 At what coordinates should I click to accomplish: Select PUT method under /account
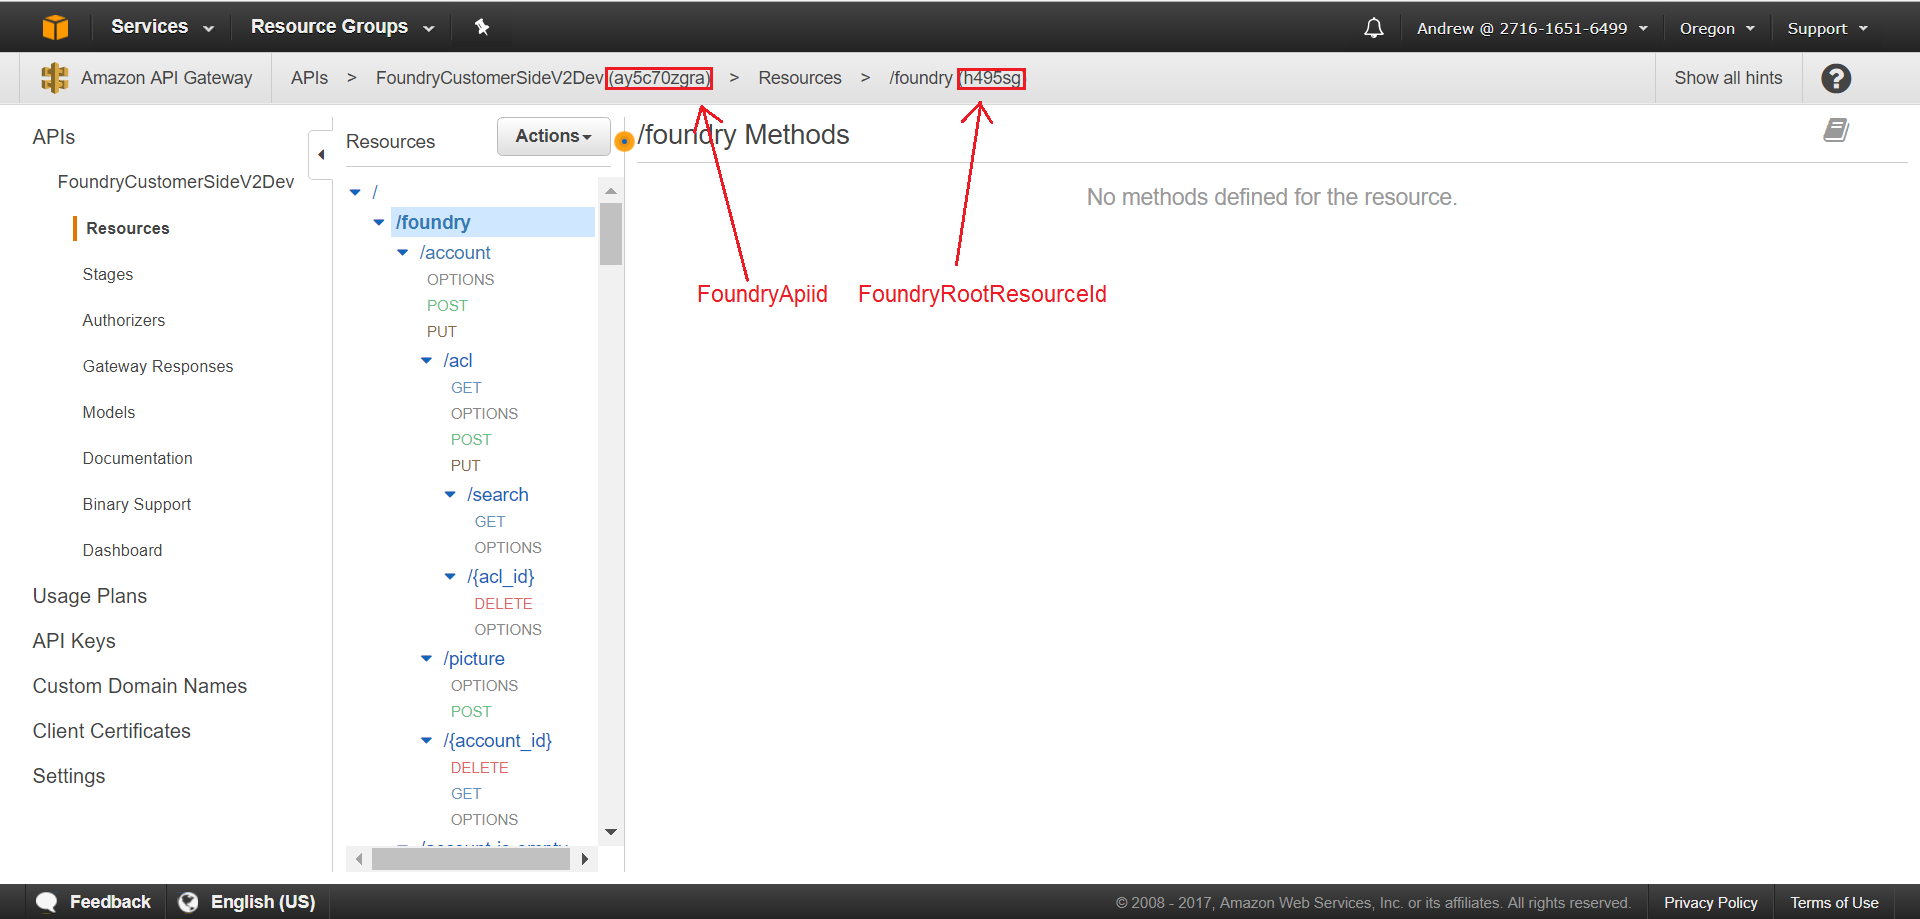coord(442,332)
